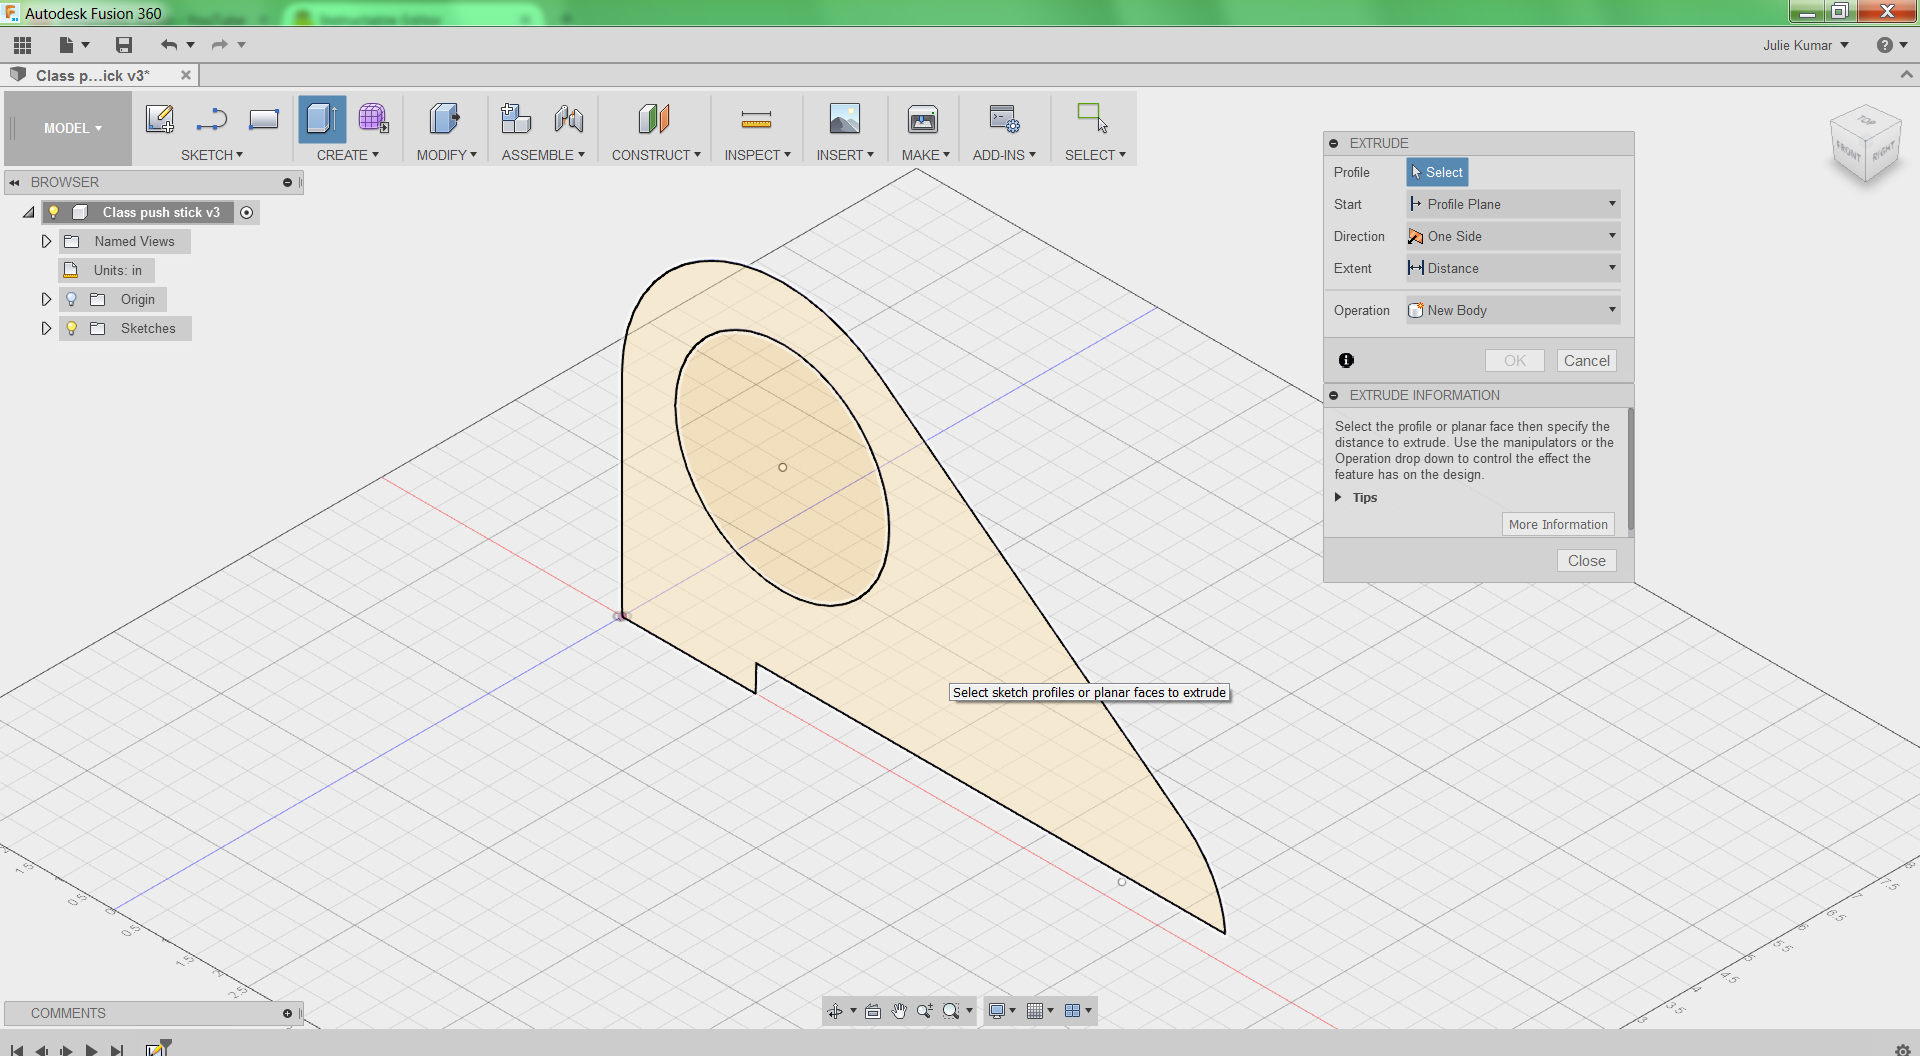Screen dimensions: 1920x1056
Task: Click the Look At navigation icon
Action: [873, 1011]
